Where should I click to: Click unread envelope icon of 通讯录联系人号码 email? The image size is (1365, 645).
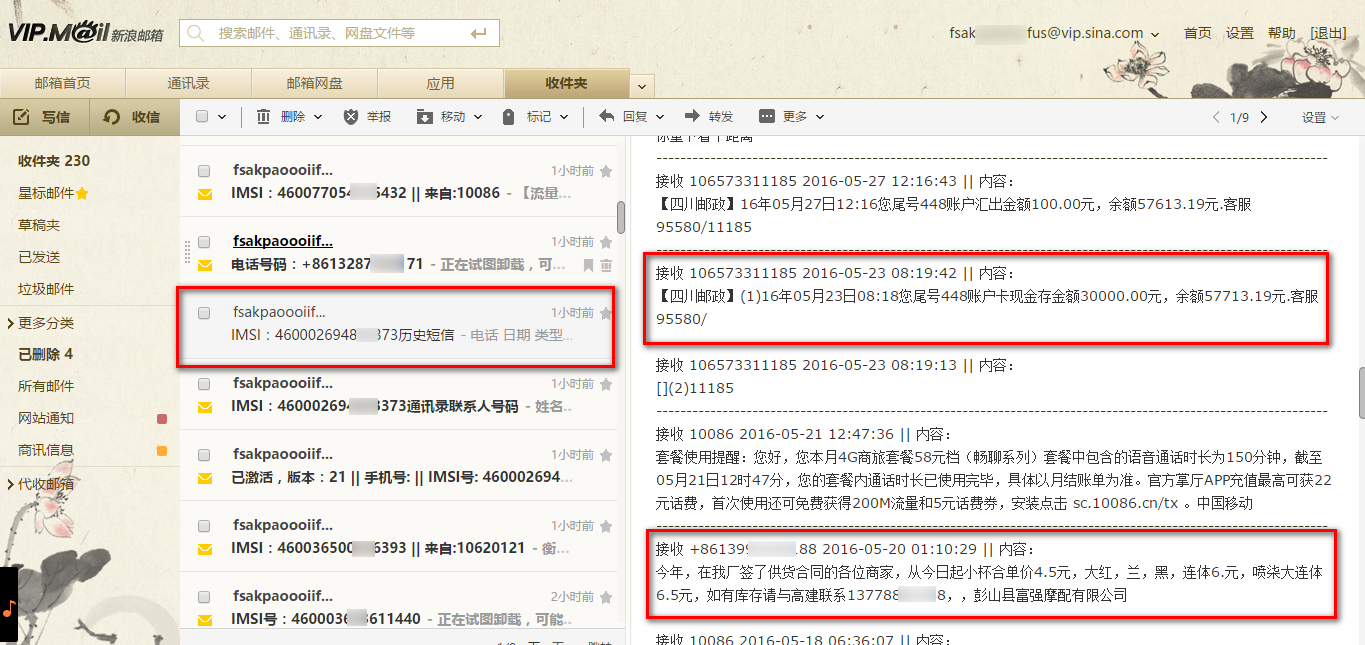[205, 407]
